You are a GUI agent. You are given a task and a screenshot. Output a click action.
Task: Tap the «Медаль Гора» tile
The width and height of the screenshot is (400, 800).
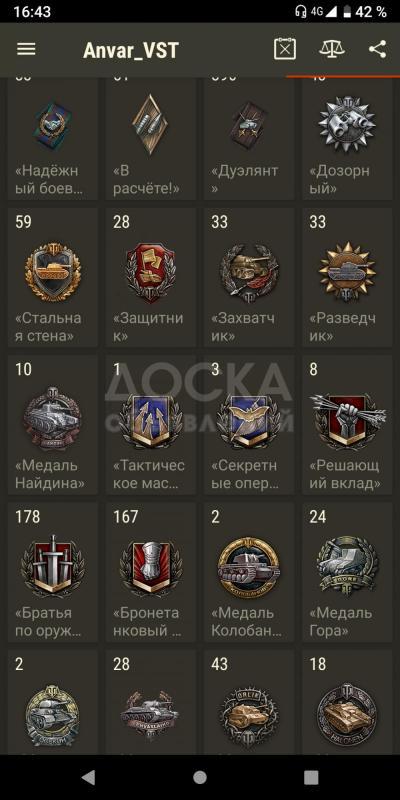click(347, 572)
